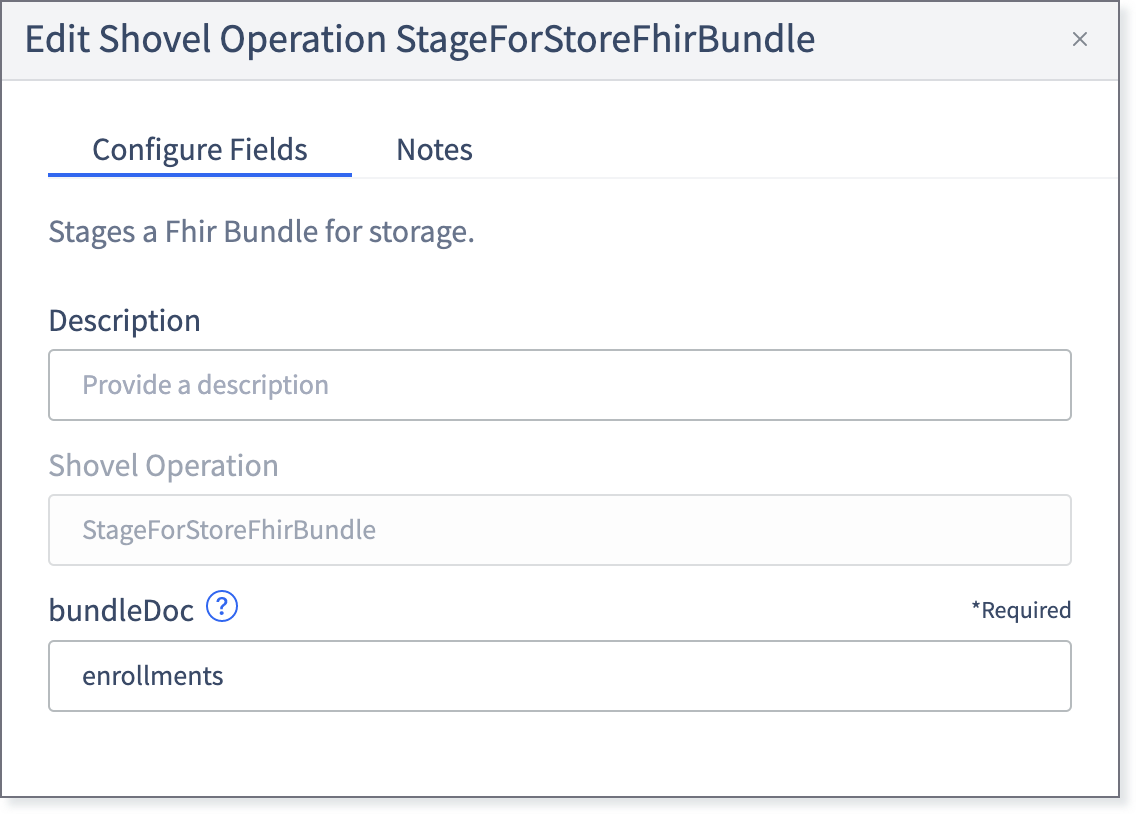Select the Configure Fields tab
This screenshot has height=814, width=1136.
point(200,150)
